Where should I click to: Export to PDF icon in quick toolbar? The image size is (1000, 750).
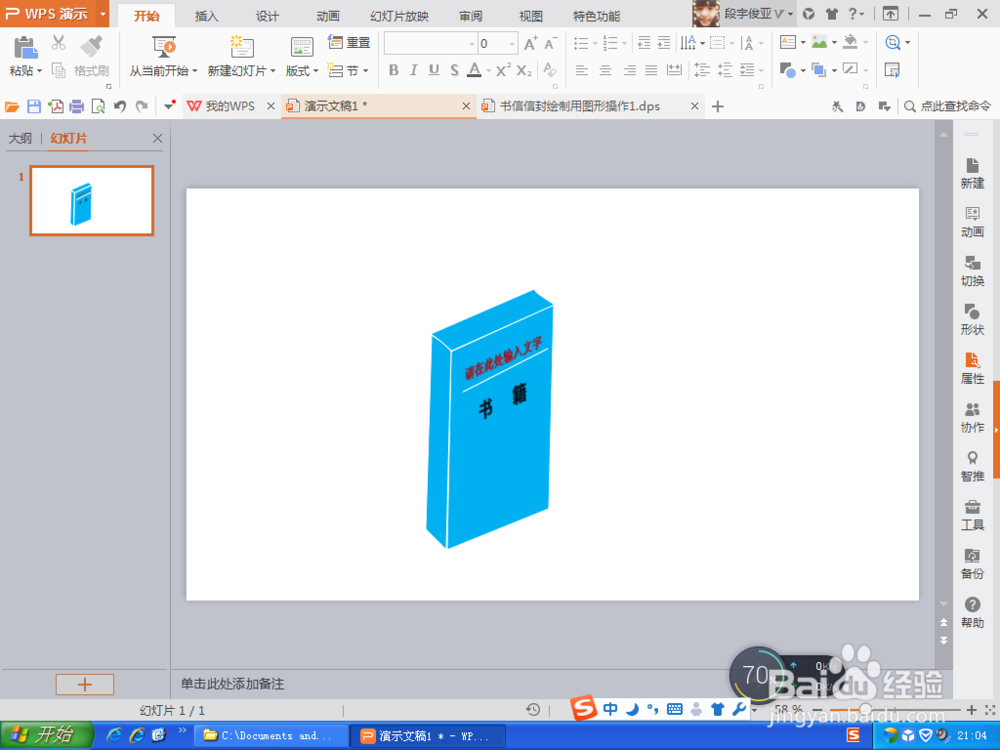pyautogui.click(x=55, y=107)
